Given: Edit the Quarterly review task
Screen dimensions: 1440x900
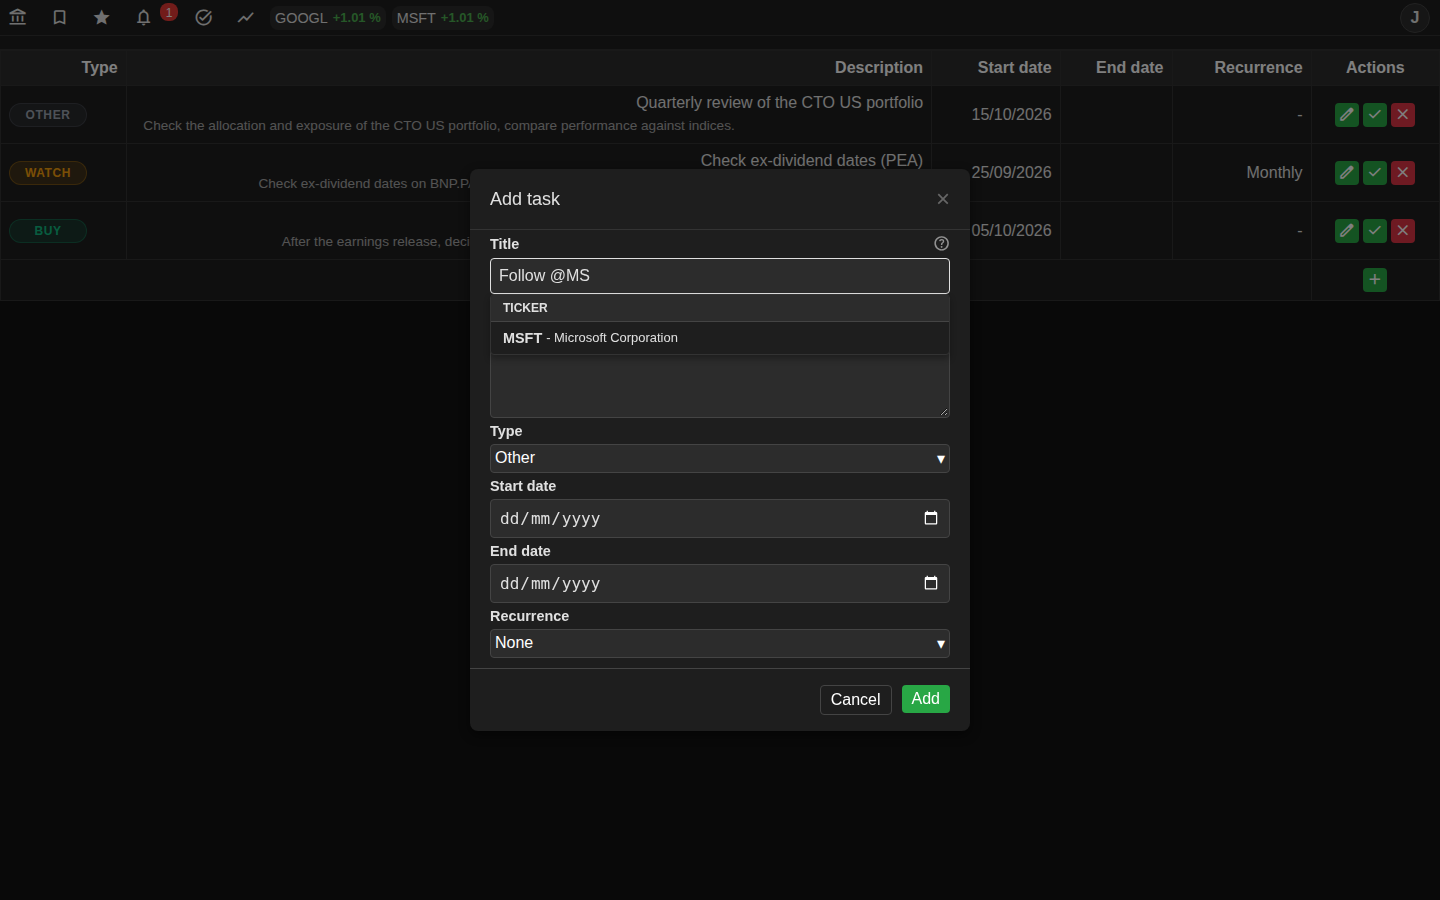Looking at the screenshot, I should tap(1347, 115).
